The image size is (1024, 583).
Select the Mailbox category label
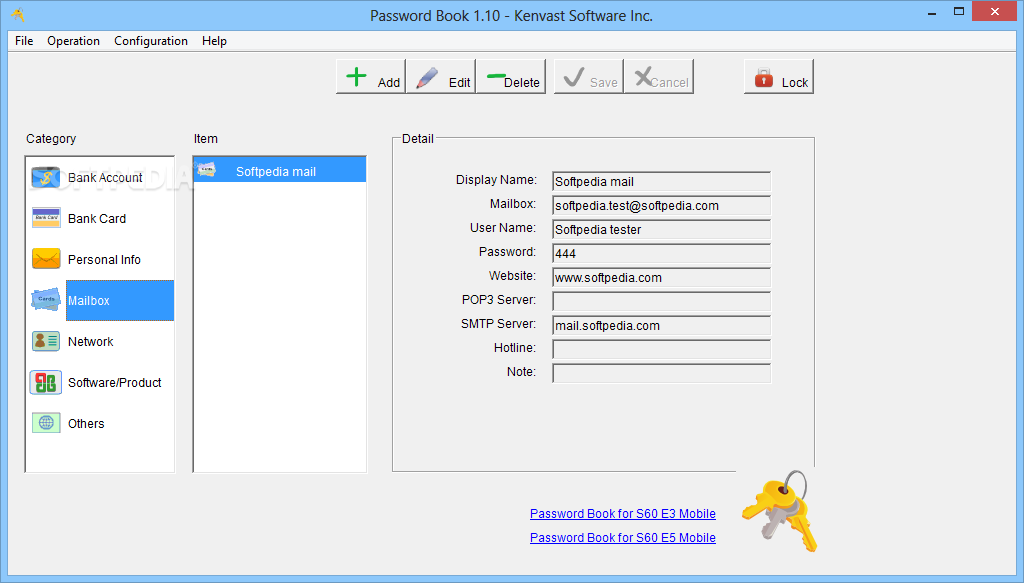[x=89, y=300]
